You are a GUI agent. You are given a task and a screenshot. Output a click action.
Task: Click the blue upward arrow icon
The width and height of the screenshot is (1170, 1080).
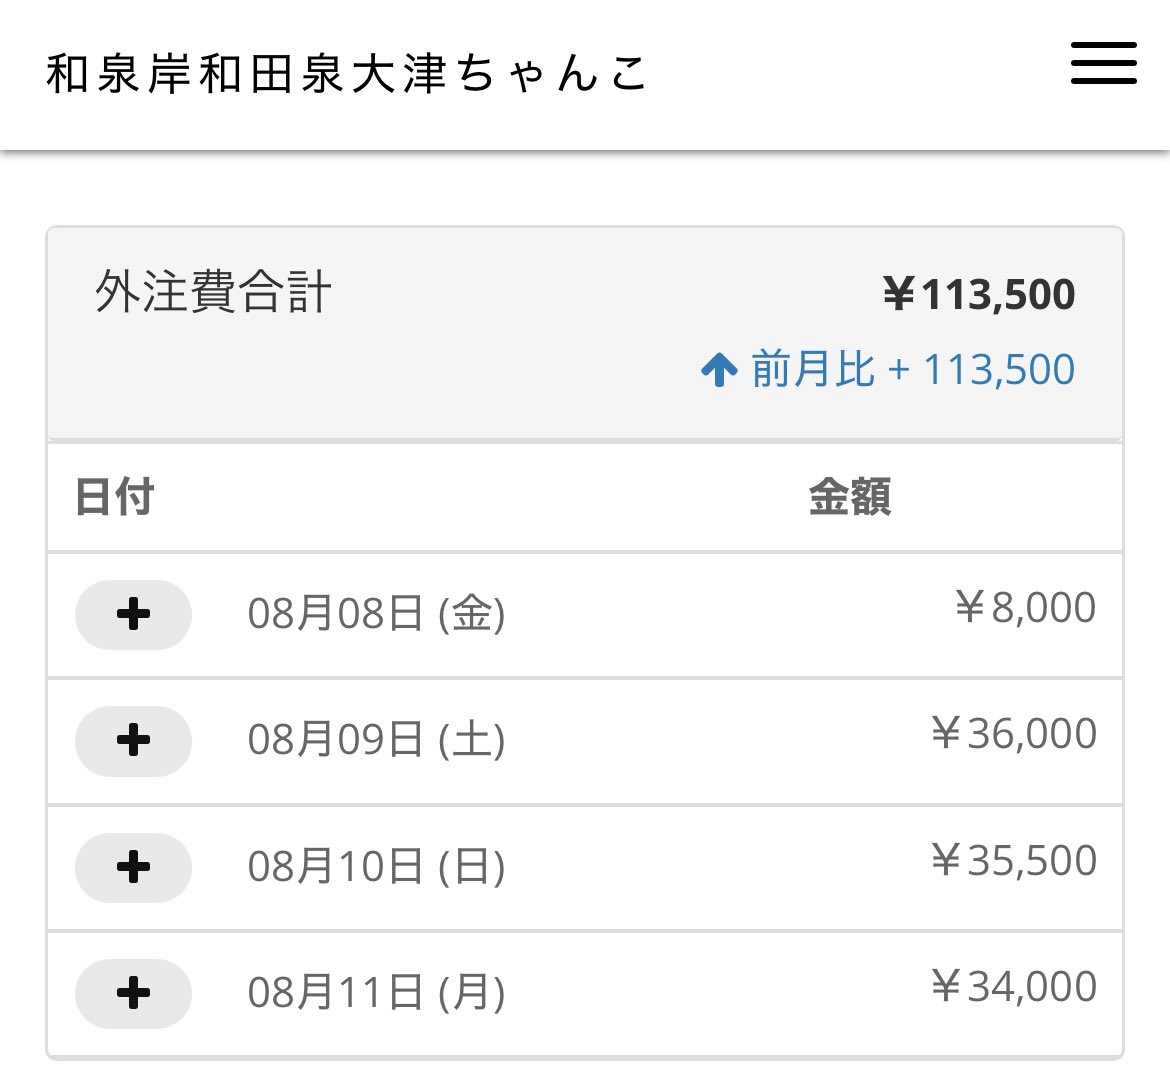[722, 369]
